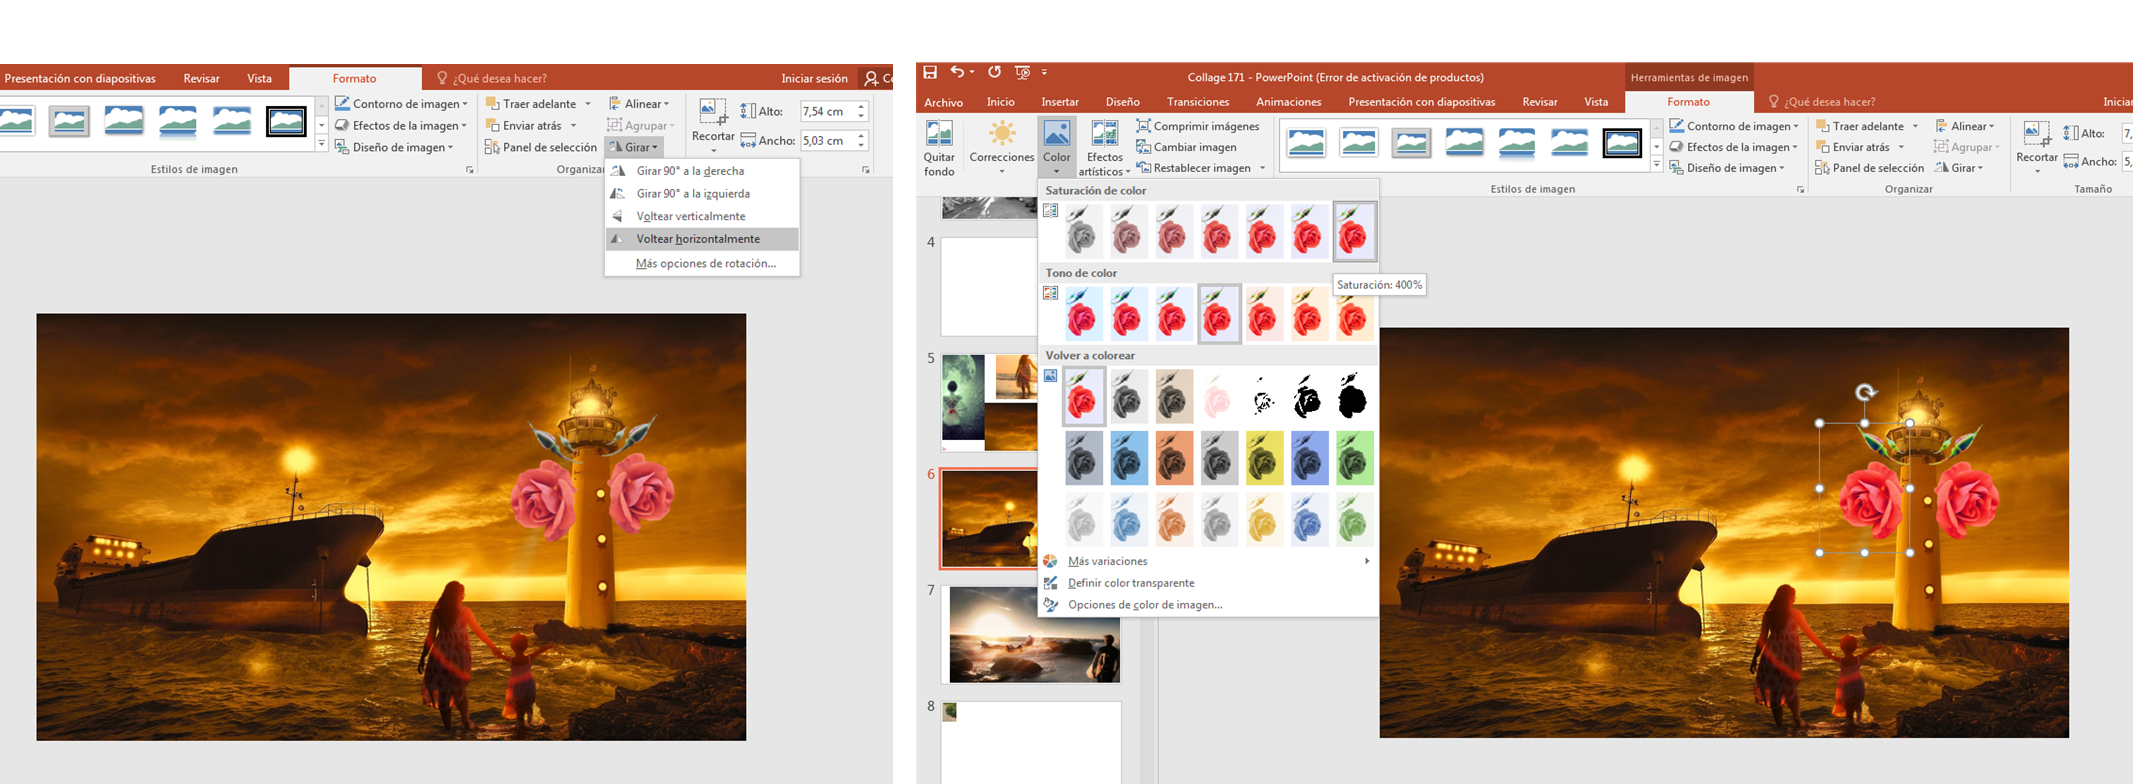The height and width of the screenshot is (784, 2133).
Task: Click Definir color transparente
Action: point(1130,583)
